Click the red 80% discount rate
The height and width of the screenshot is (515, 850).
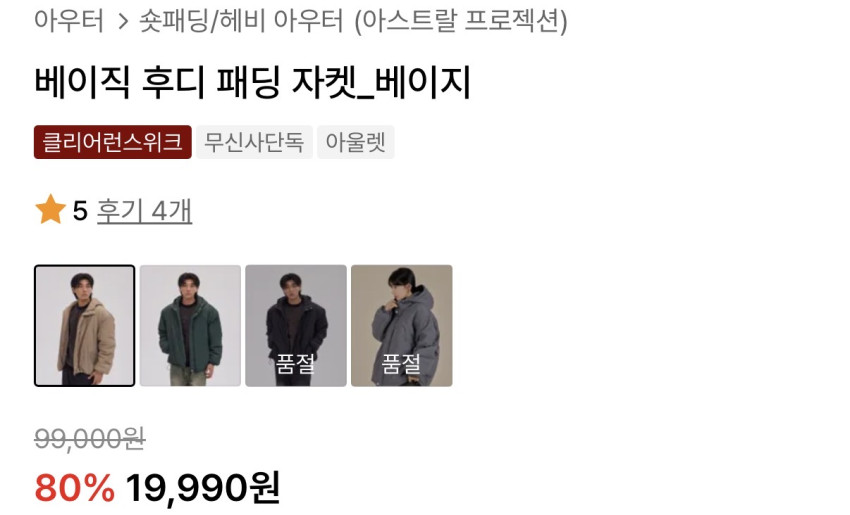75,487
